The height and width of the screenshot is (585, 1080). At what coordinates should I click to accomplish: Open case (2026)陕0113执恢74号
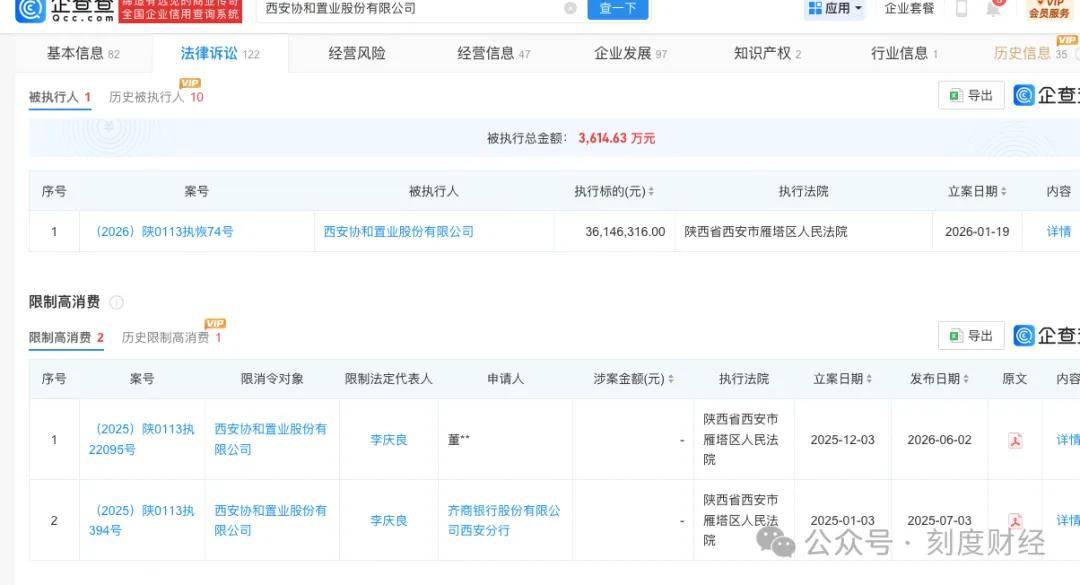click(165, 232)
